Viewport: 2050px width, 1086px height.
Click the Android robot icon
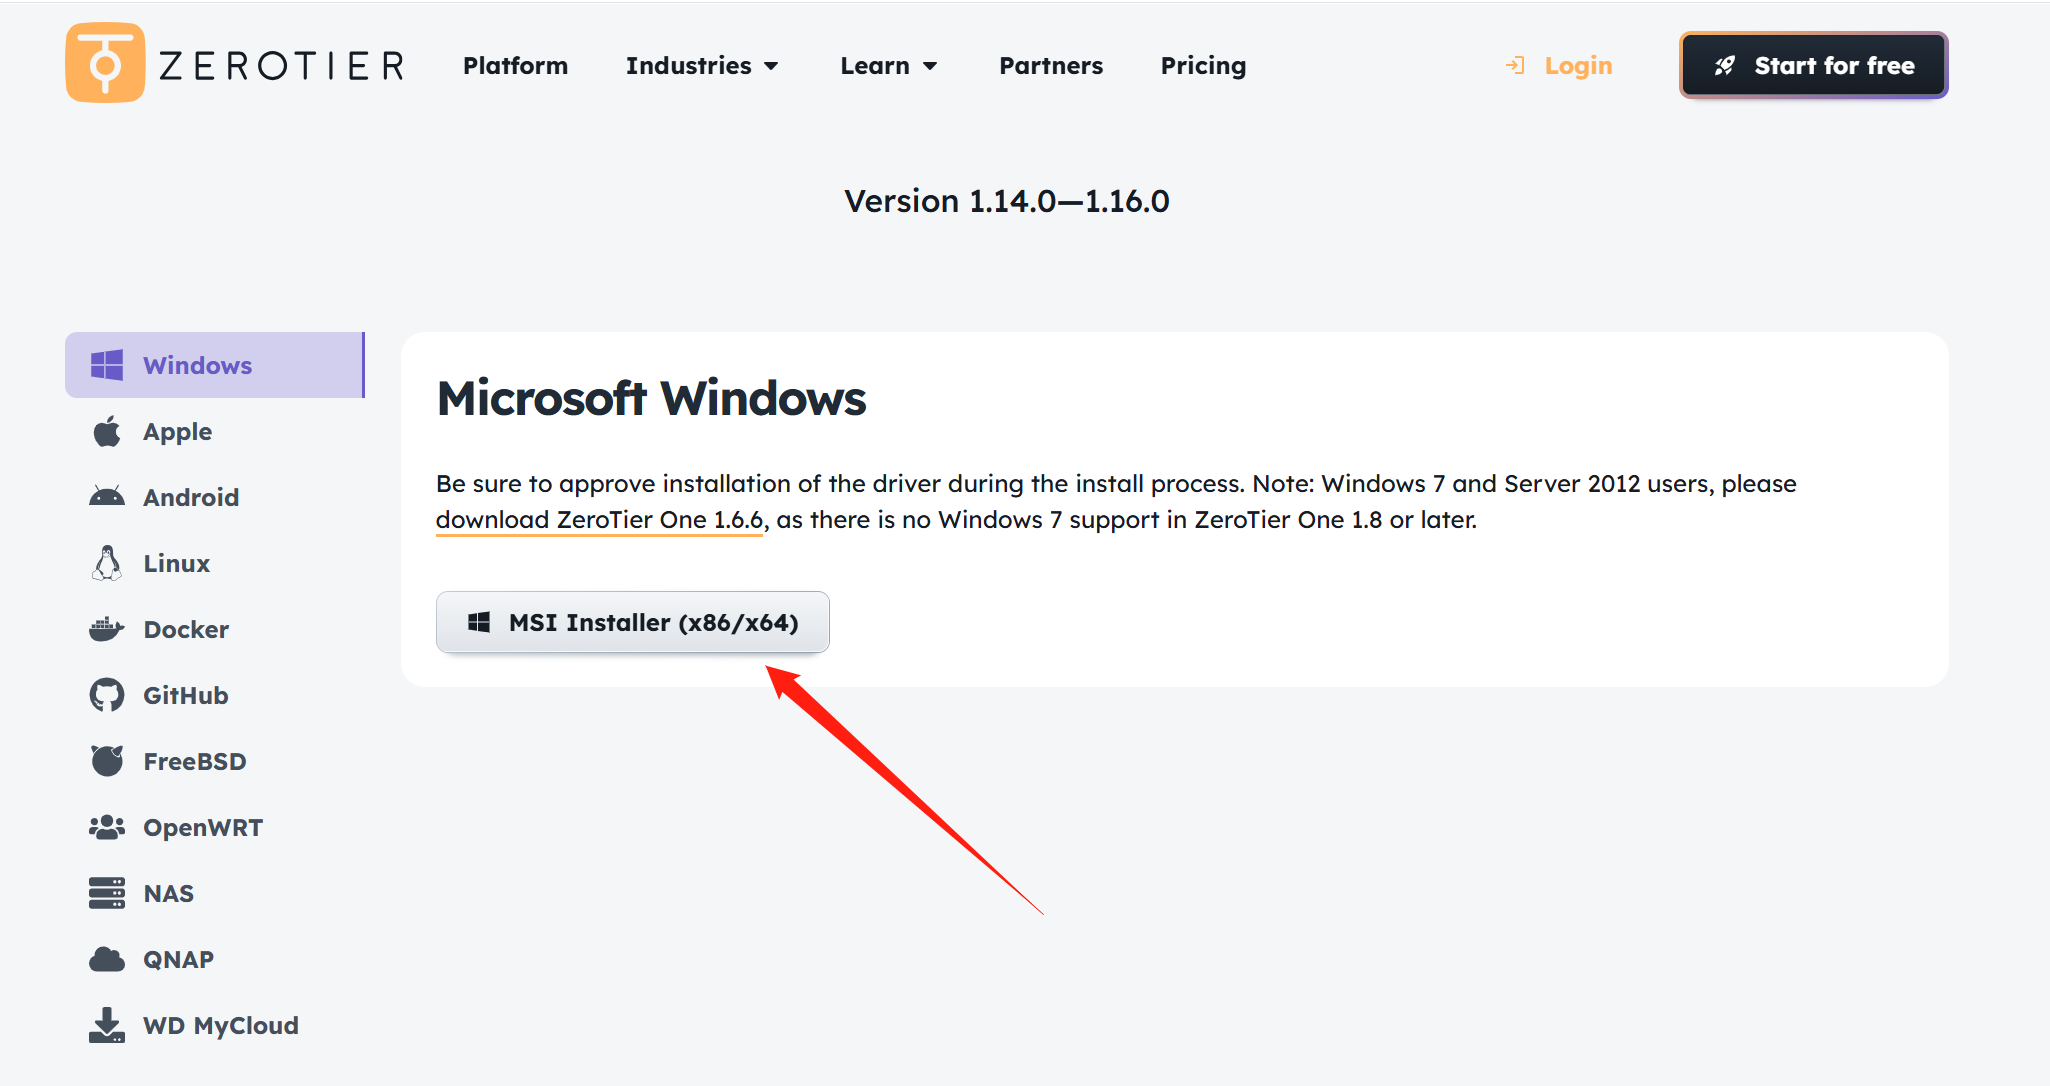click(107, 497)
